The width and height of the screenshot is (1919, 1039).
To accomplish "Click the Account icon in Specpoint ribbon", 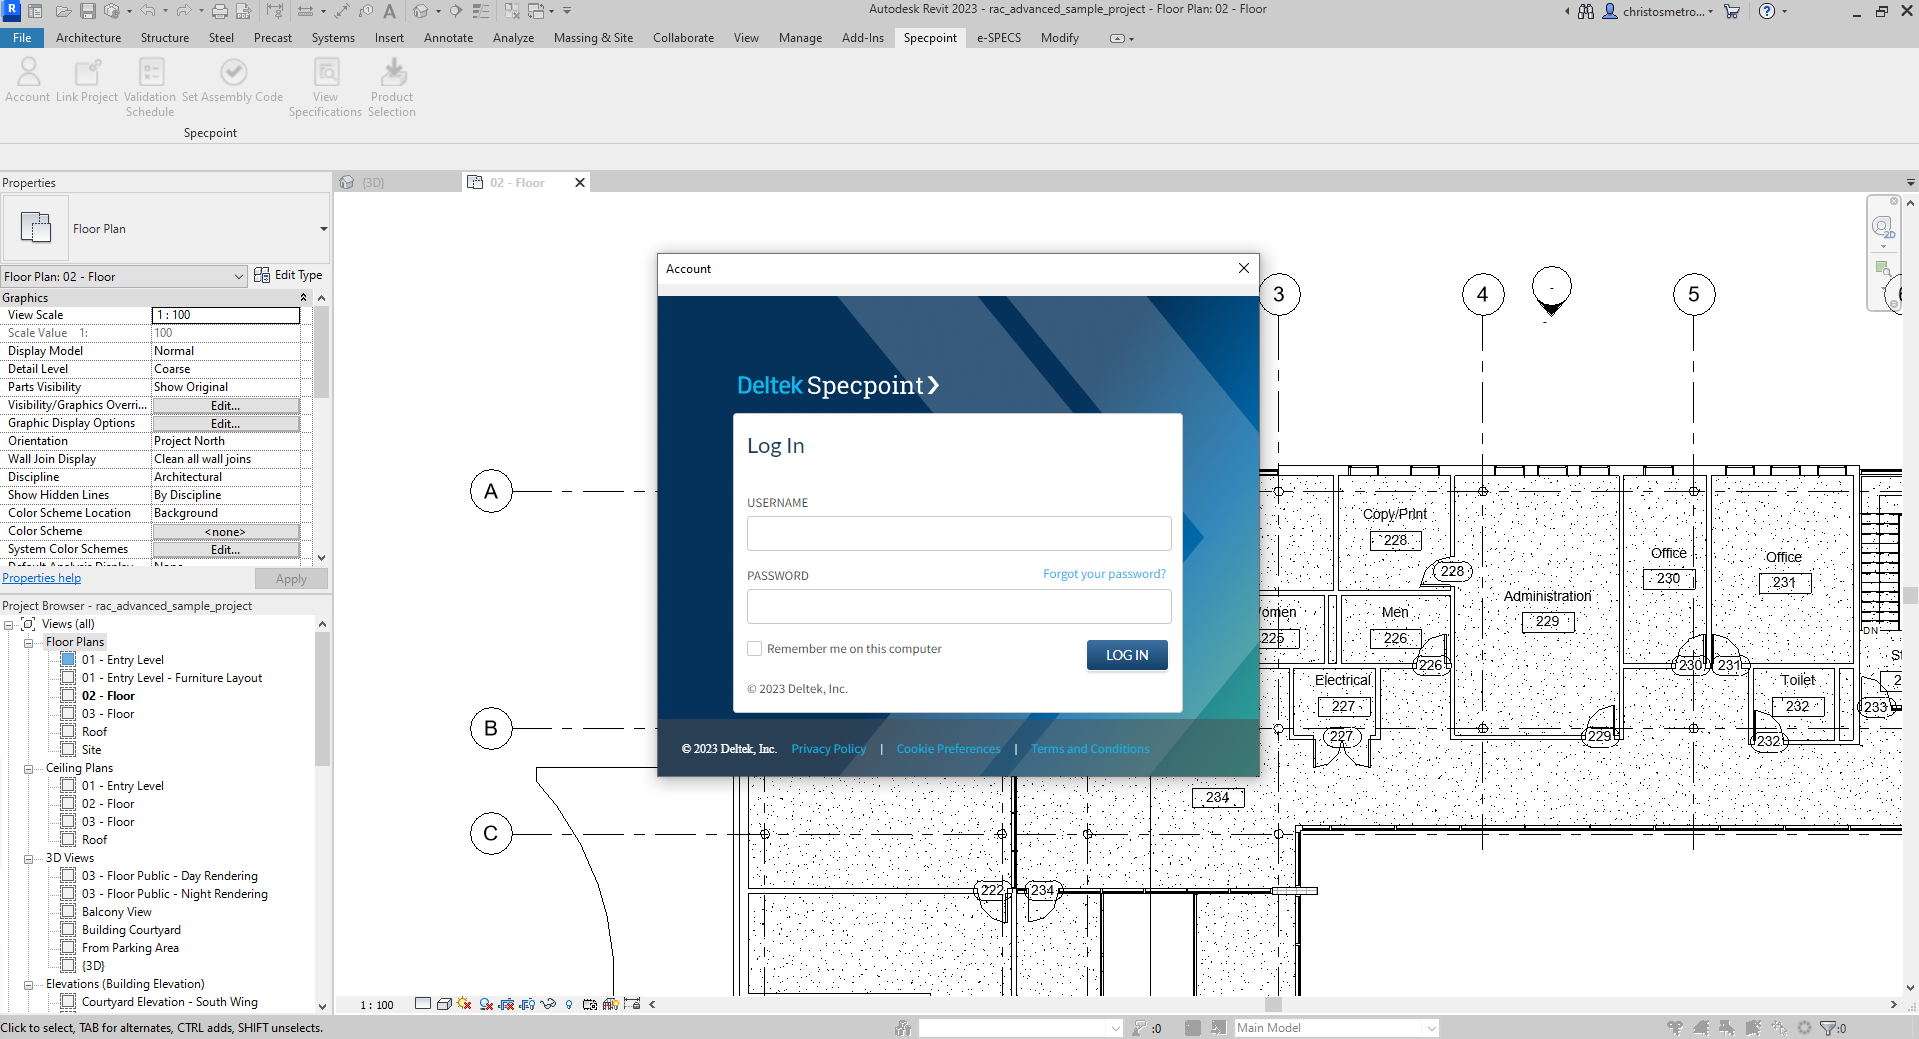I will click(x=28, y=73).
